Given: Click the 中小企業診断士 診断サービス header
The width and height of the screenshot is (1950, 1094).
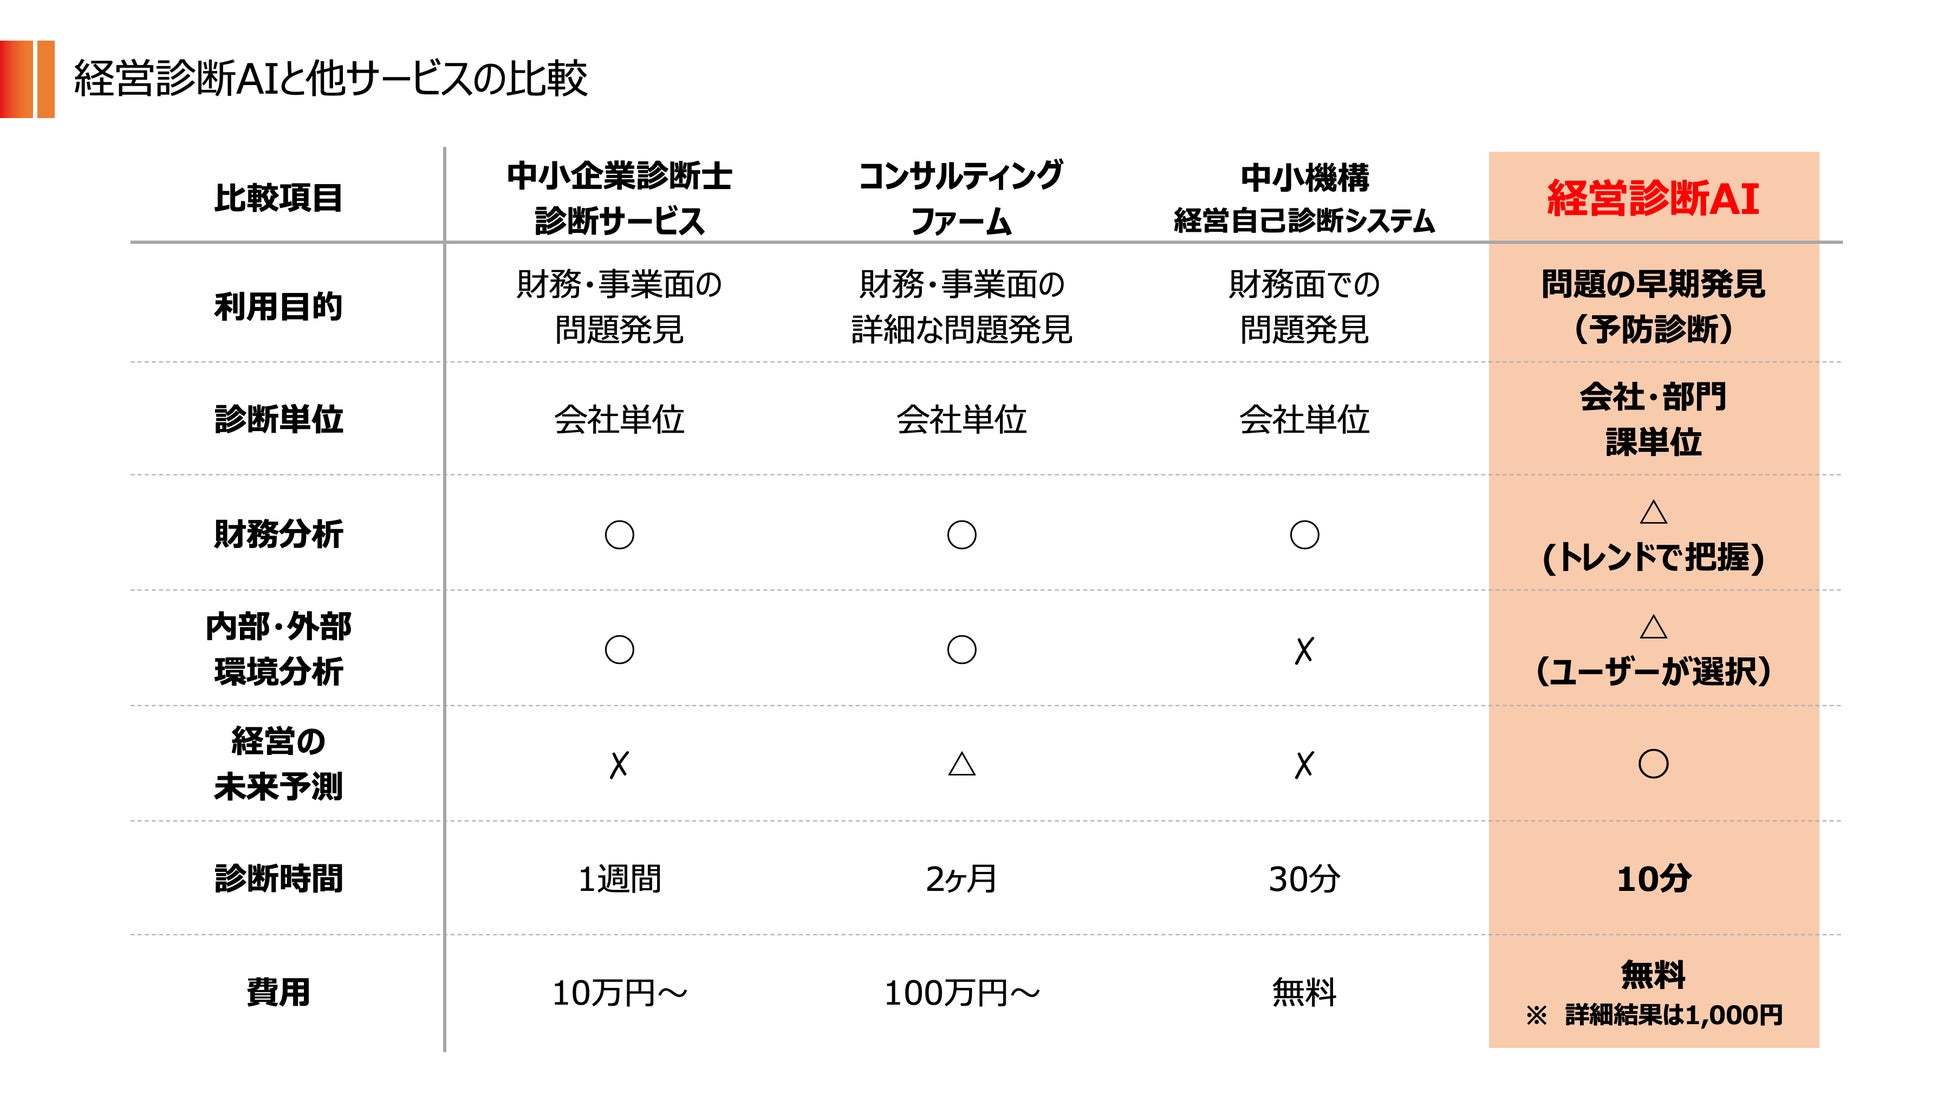Looking at the screenshot, I should coord(619,198).
